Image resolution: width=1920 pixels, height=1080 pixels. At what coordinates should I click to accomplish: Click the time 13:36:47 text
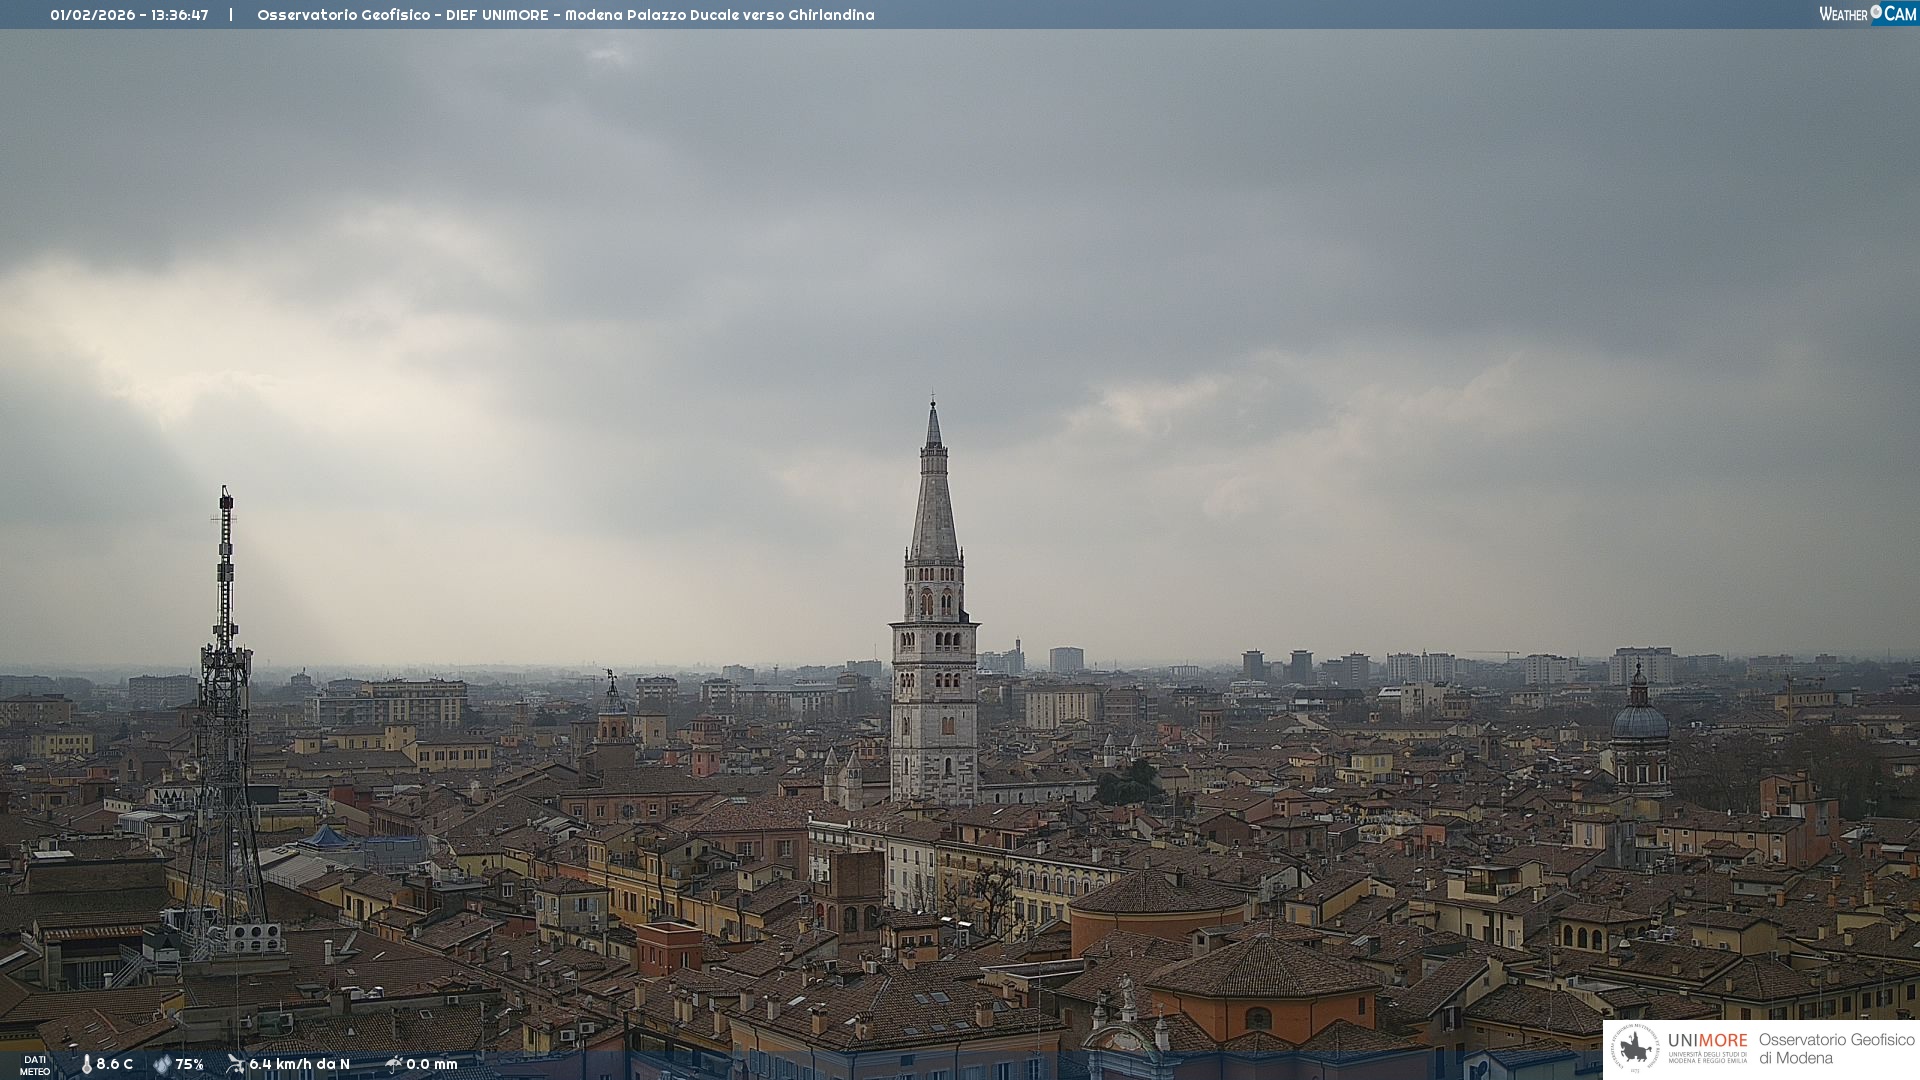click(x=180, y=15)
